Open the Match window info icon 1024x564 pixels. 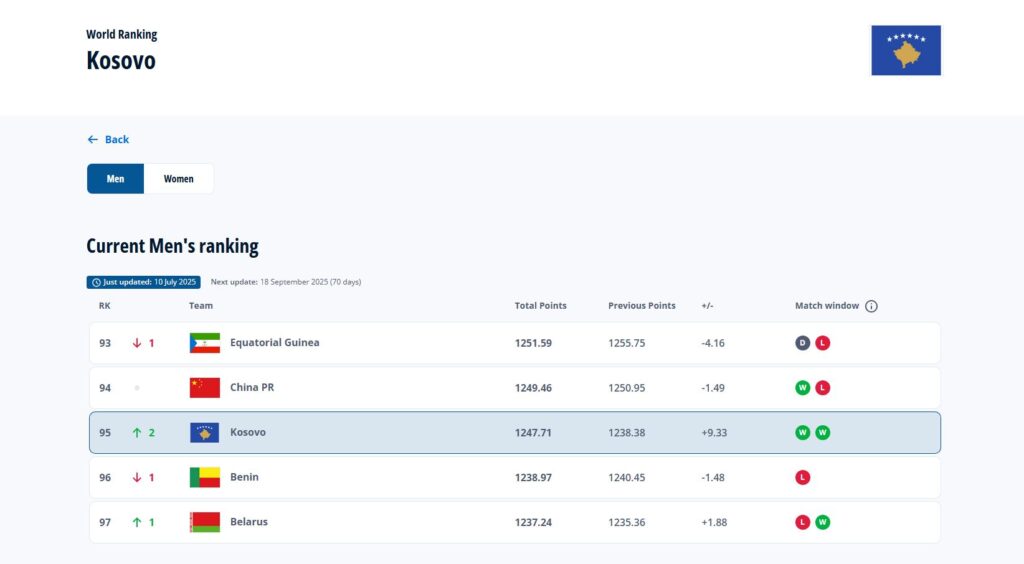coord(871,306)
